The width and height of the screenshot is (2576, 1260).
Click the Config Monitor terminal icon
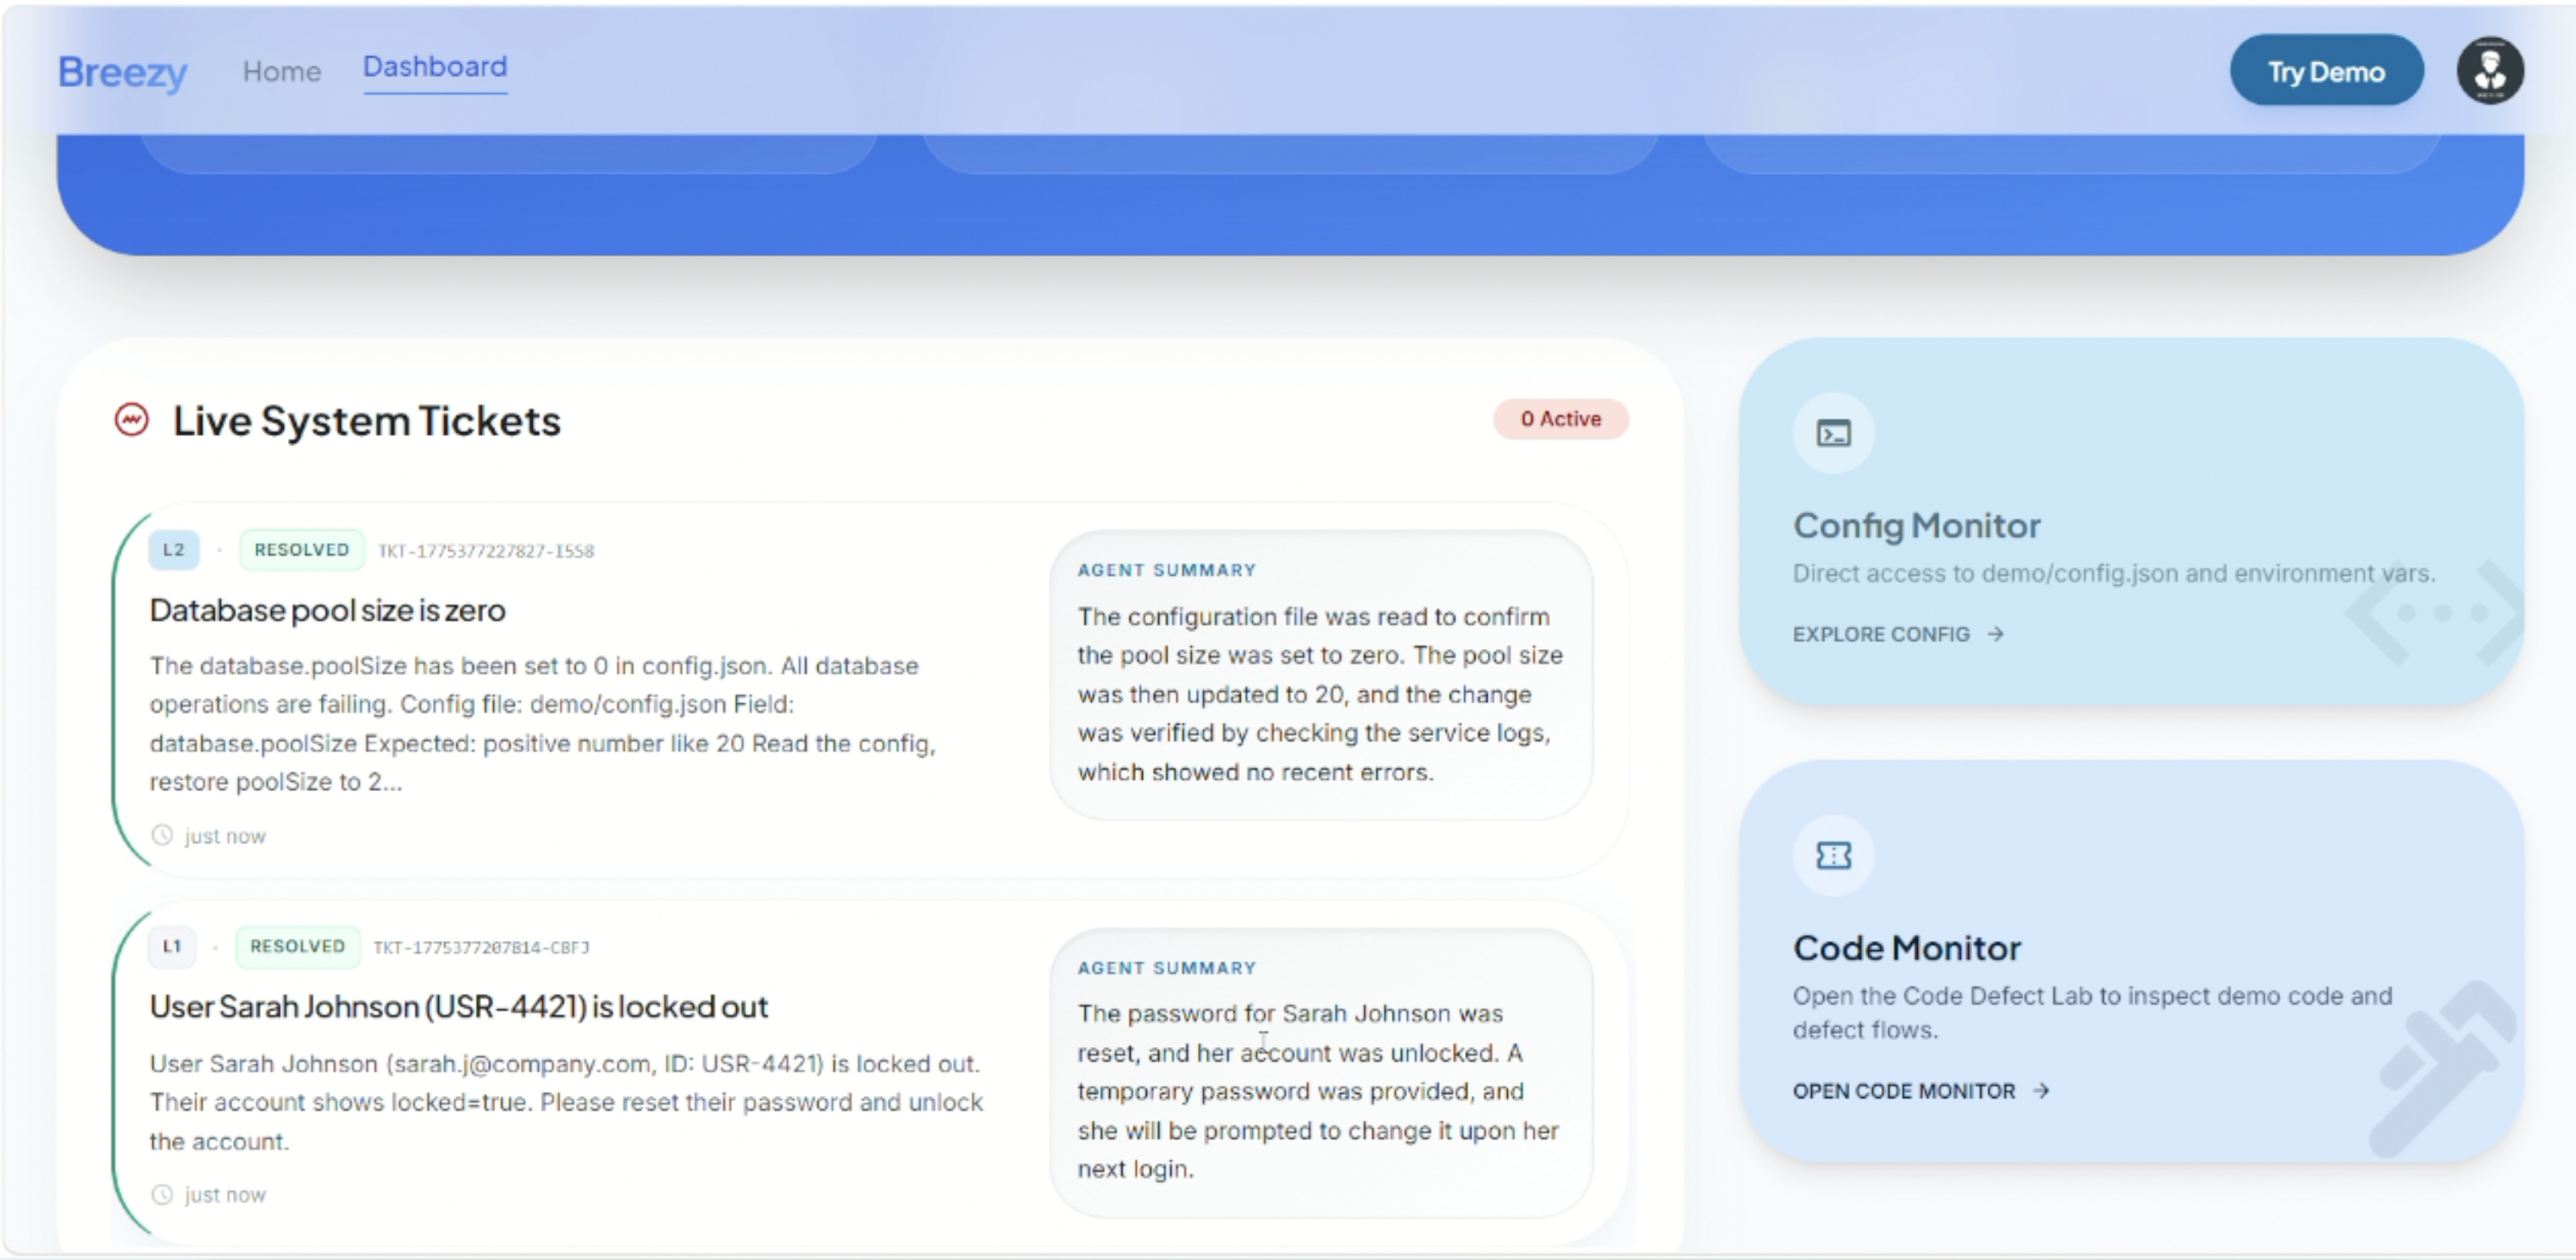coord(1833,434)
